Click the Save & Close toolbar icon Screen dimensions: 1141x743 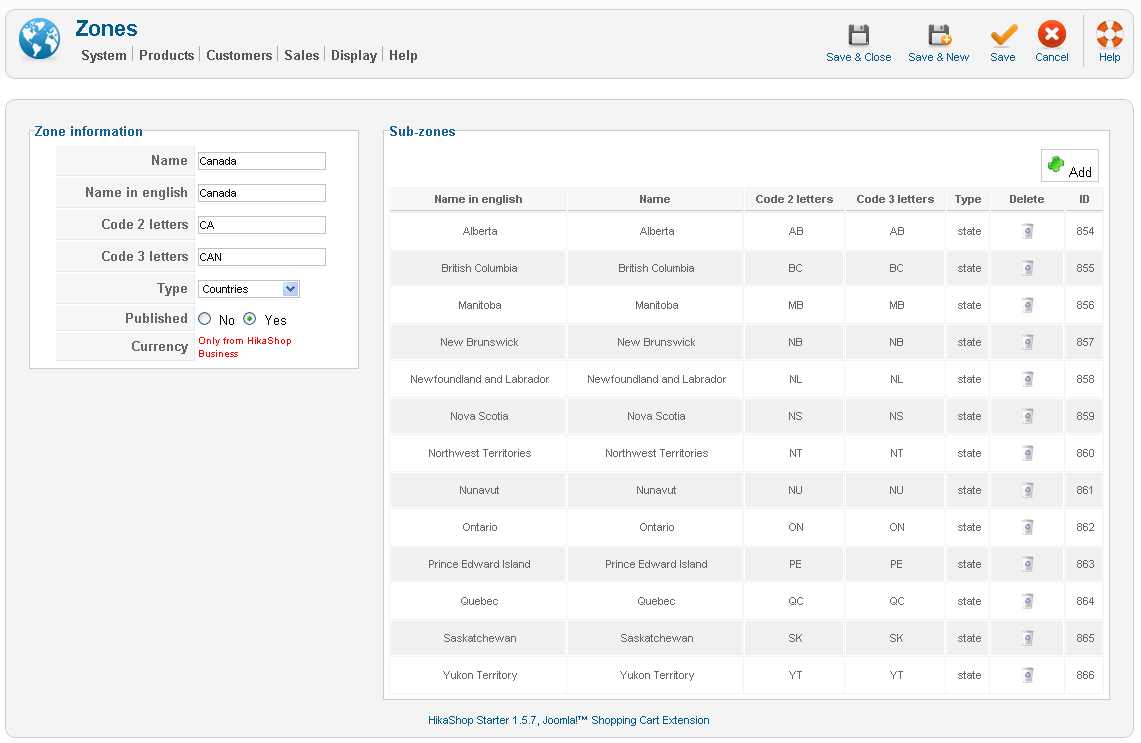[x=858, y=37]
